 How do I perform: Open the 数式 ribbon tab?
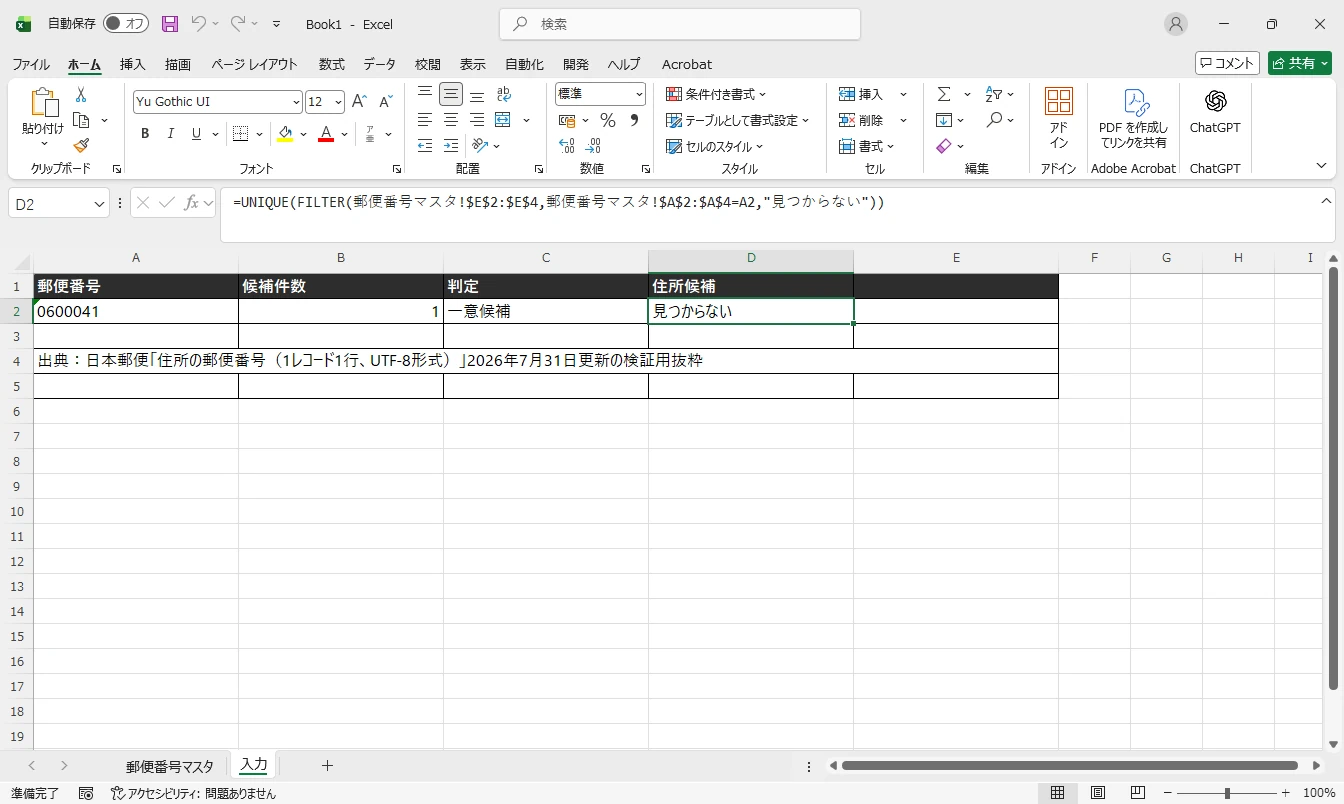tap(332, 64)
